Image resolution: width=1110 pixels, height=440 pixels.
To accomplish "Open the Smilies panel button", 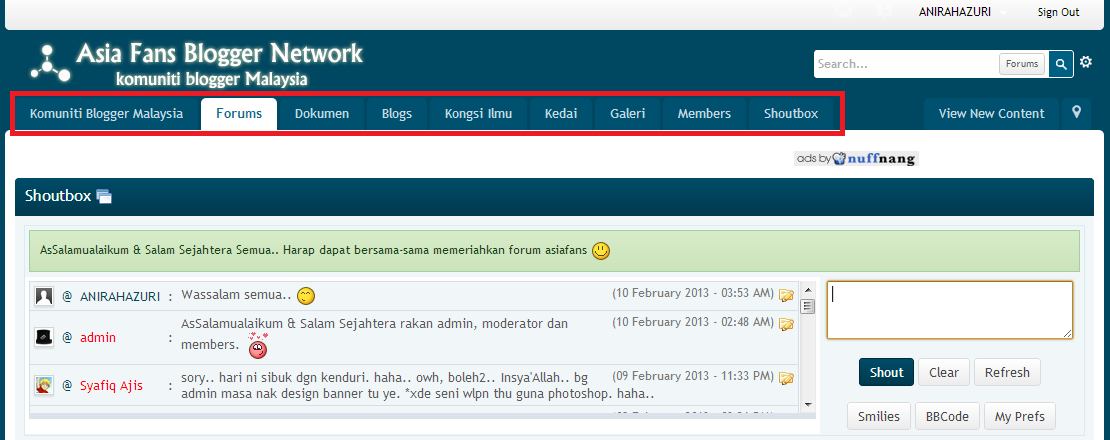I will (879, 417).
